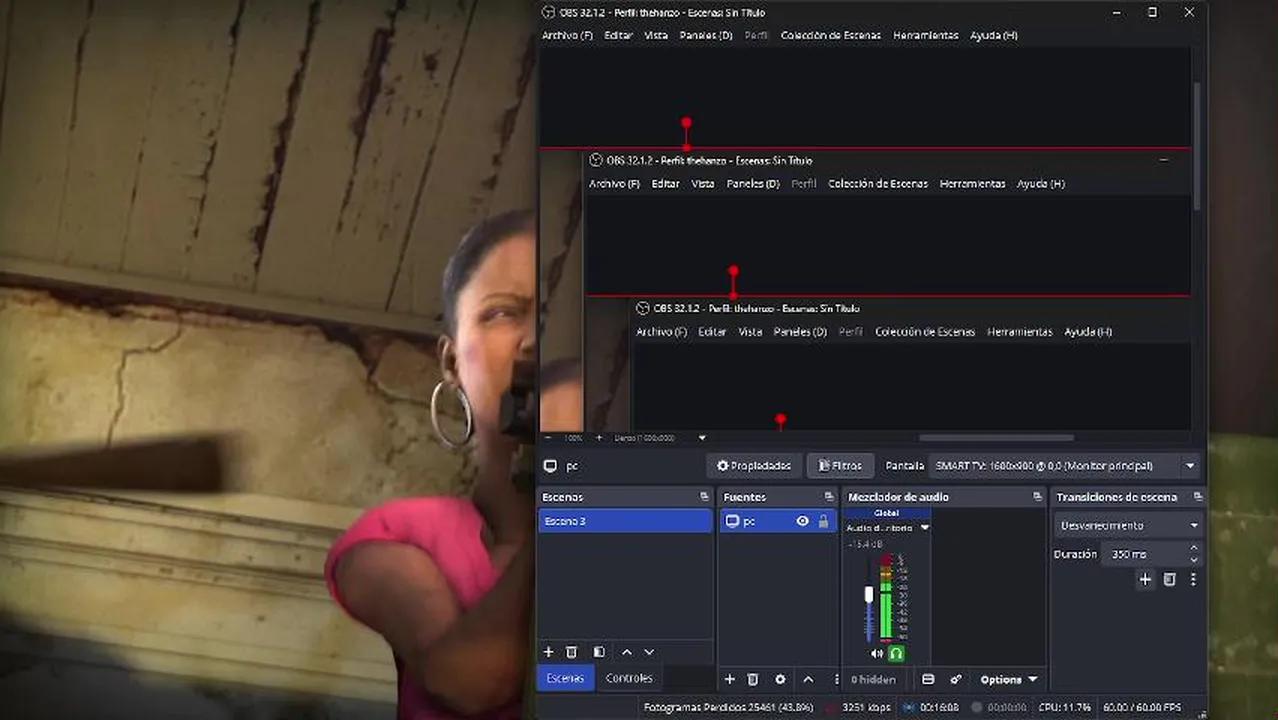Remove selected source with trash icon
1278x720 pixels.
[x=753, y=679]
